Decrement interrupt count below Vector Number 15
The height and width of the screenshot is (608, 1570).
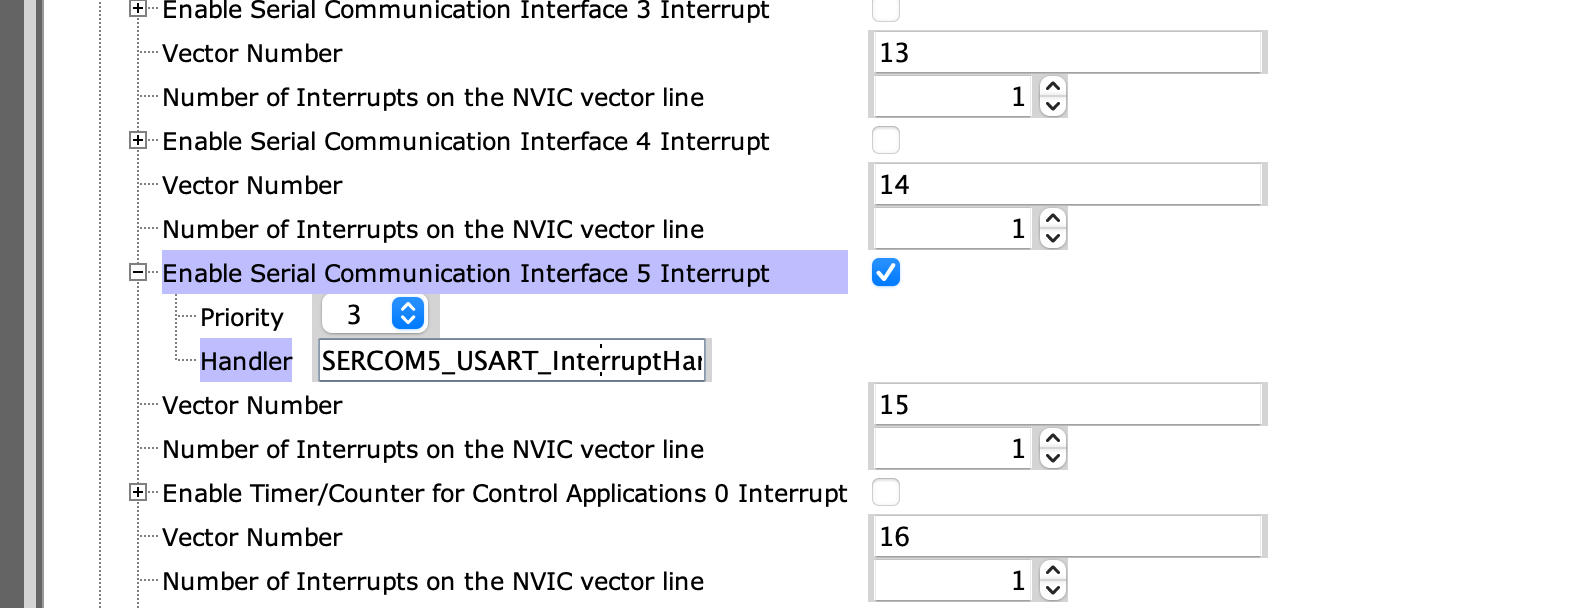(x=1053, y=458)
